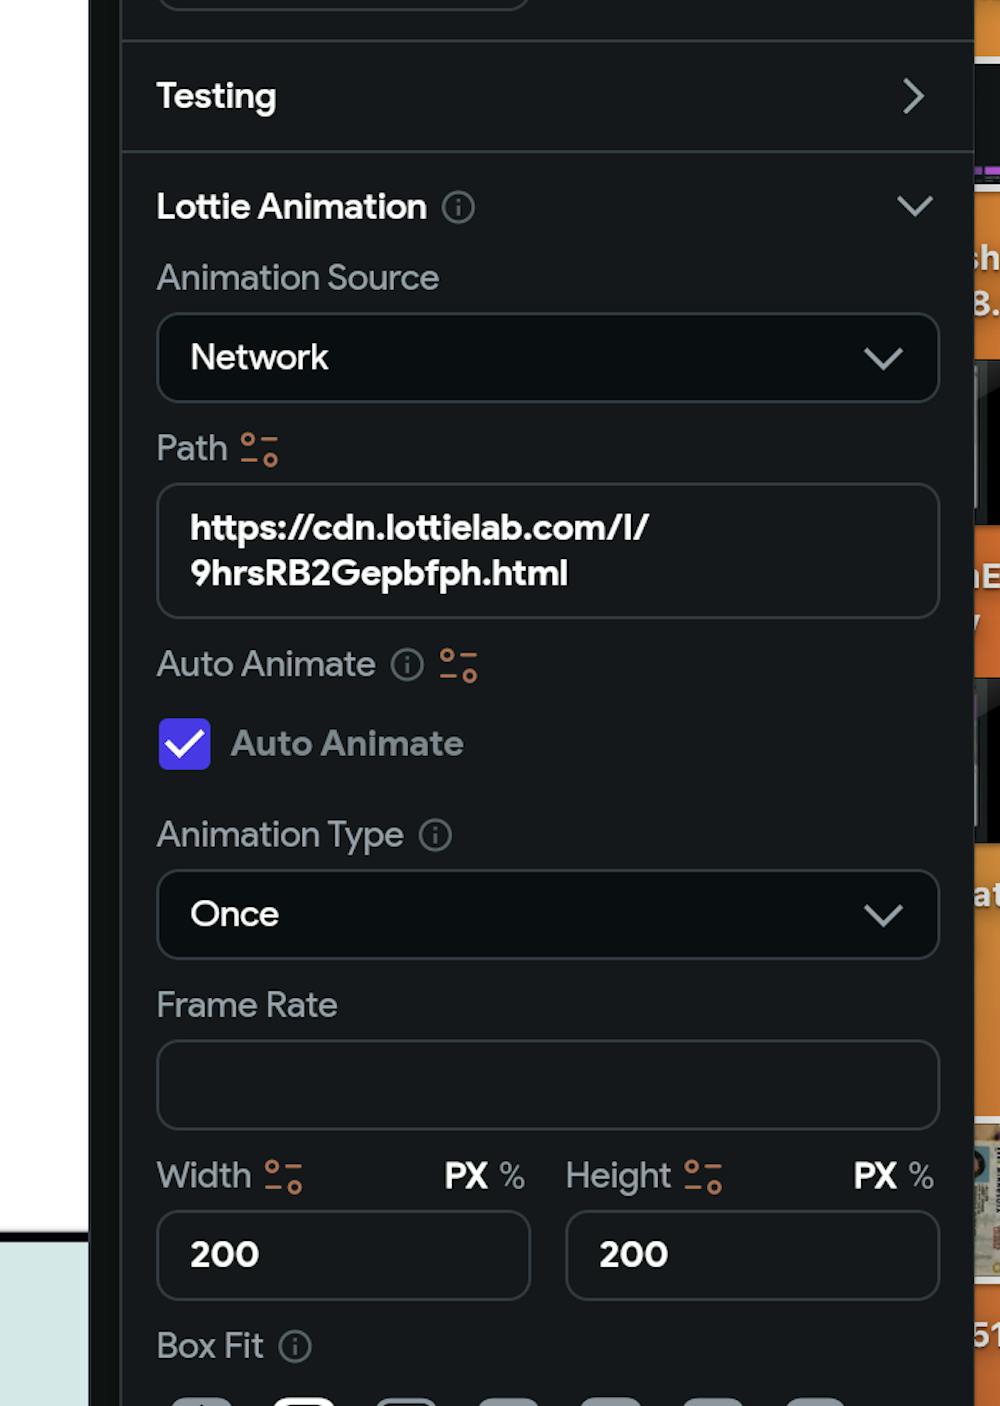Open the Height variable binding icon
Image resolution: width=1000 pixels, height=1406 pixels.
pyautogui.click(x=703, y=1176)
